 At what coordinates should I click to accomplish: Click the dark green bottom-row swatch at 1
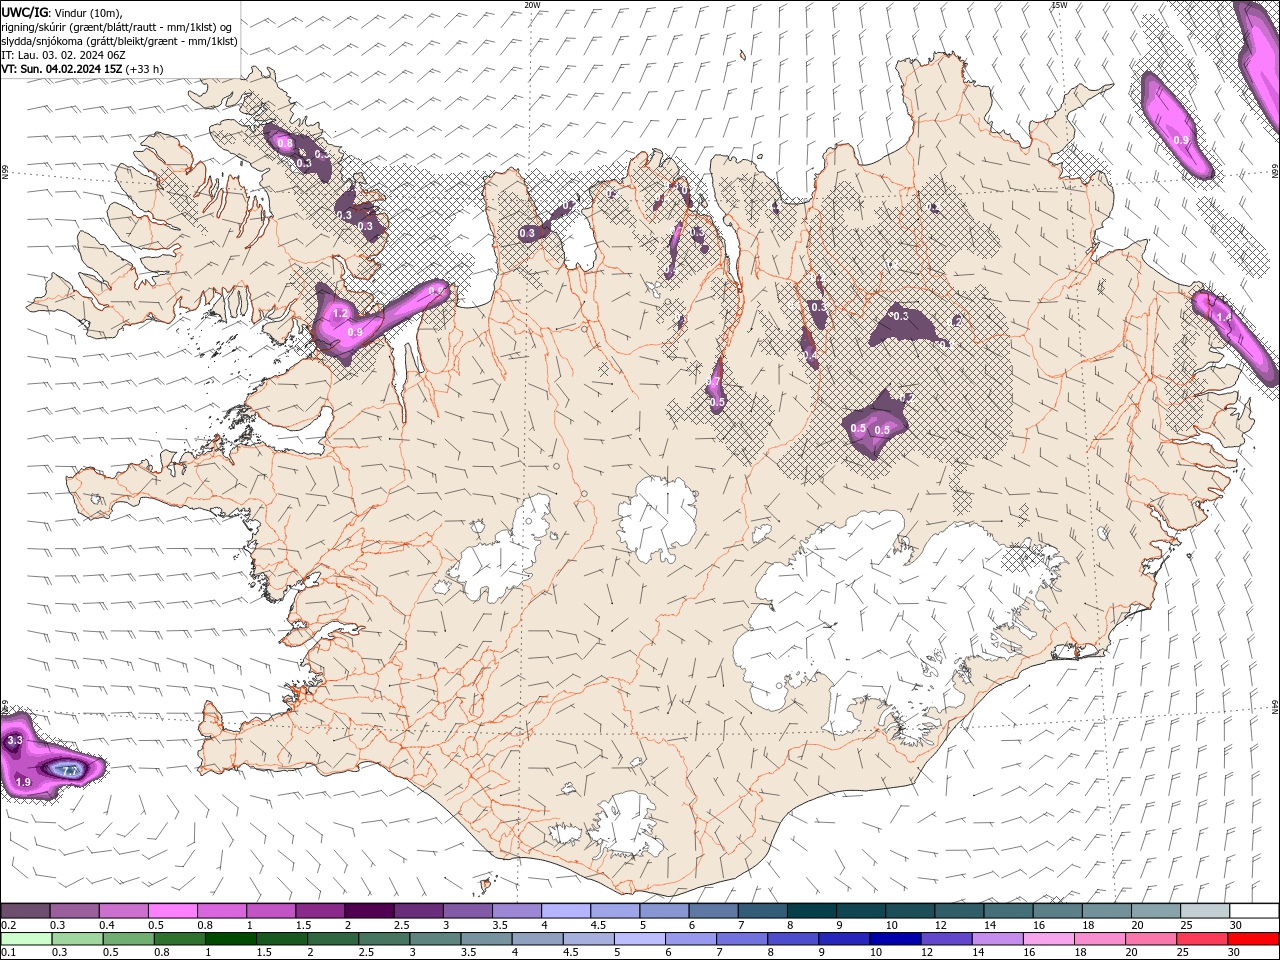point(230,939)
